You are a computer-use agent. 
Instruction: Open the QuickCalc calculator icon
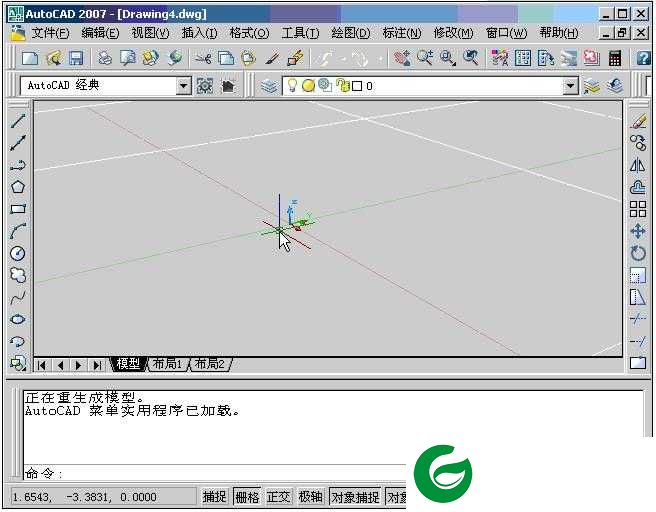[x=615, y=59]
